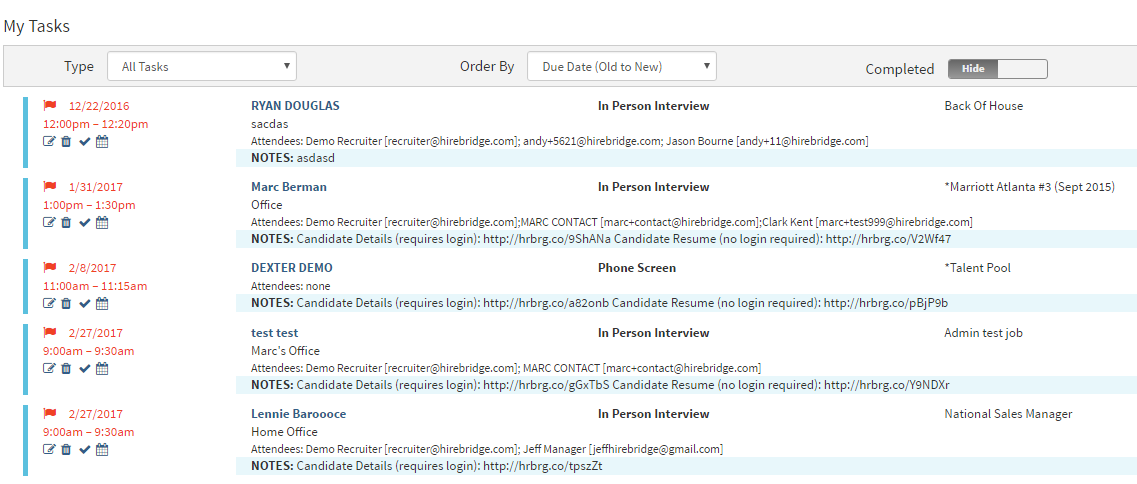Click the DEXTER DEMO candidate name
The width and height of the screenshot is (1137, 484).
[291, 268]
